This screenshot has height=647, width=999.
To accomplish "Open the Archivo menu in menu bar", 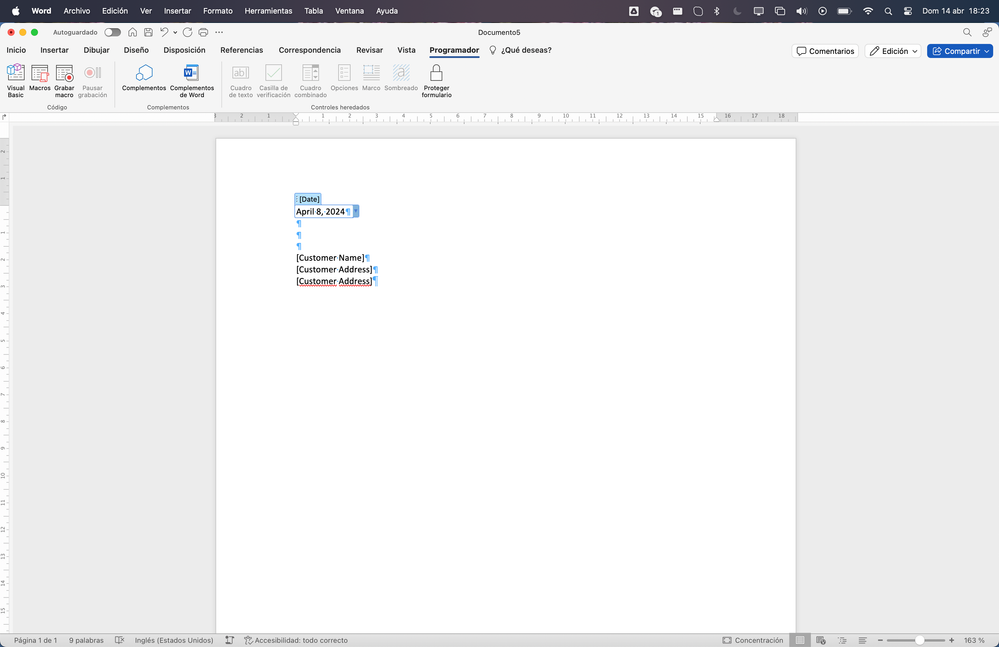I will [76, 11].
